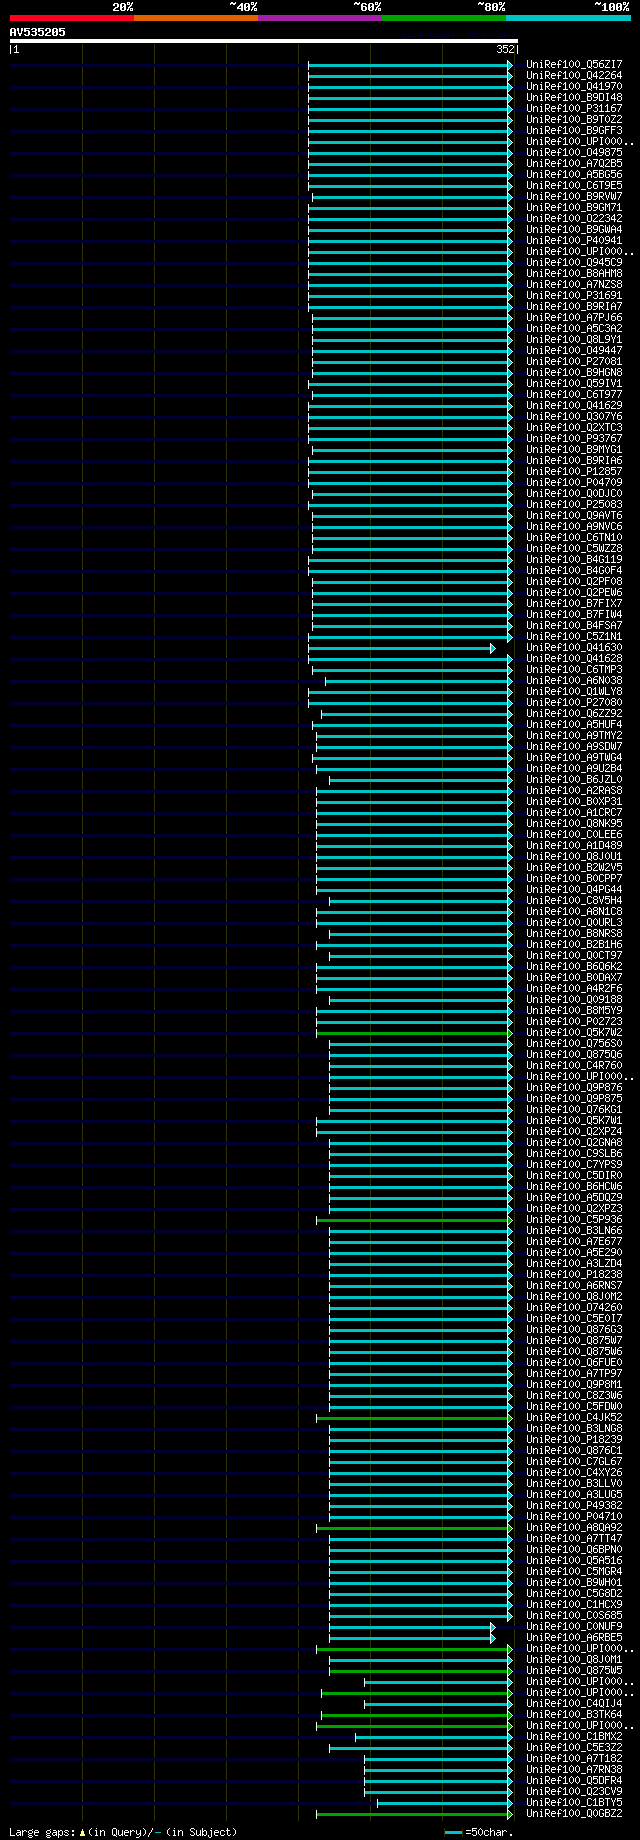The image size is (640, 1840).
Task: Select the UniRef100_Q41628 label
Action: click(574, 658)
